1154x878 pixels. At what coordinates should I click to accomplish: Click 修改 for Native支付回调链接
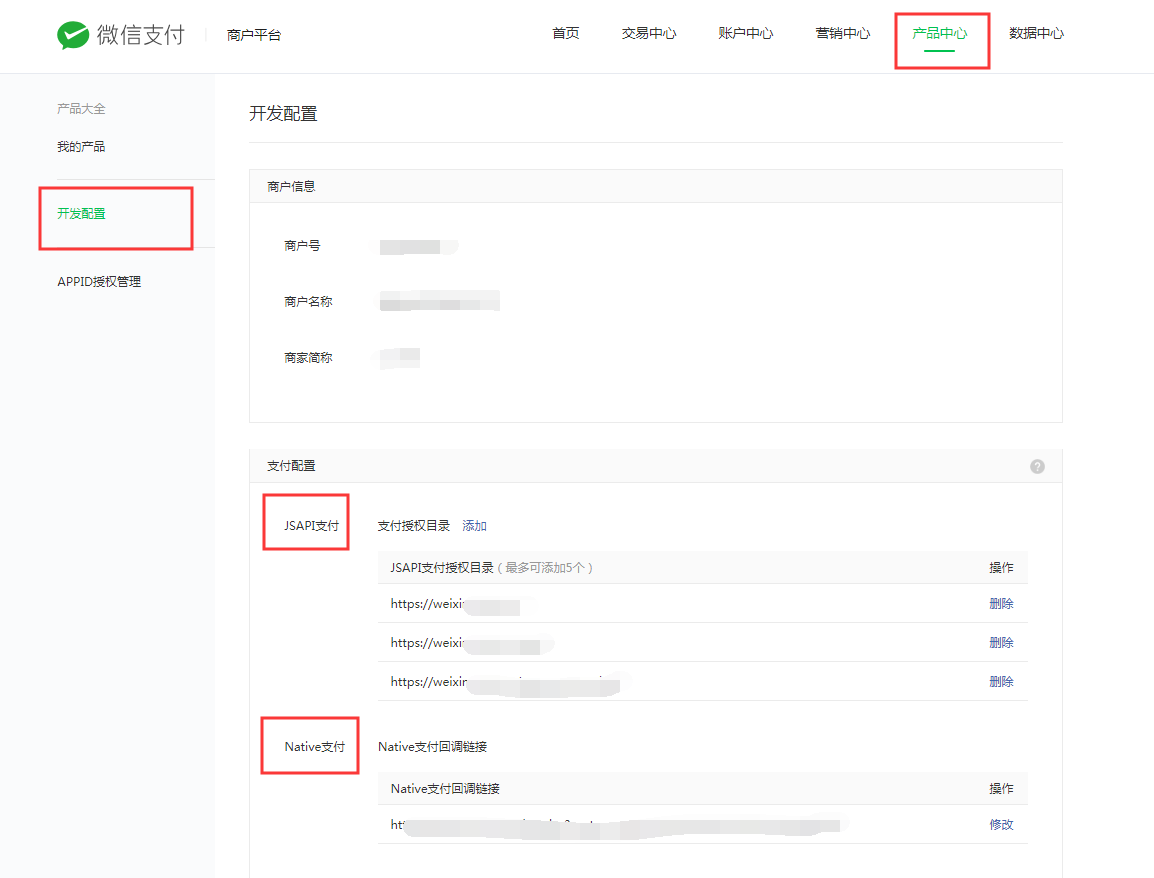[1001, 824]
